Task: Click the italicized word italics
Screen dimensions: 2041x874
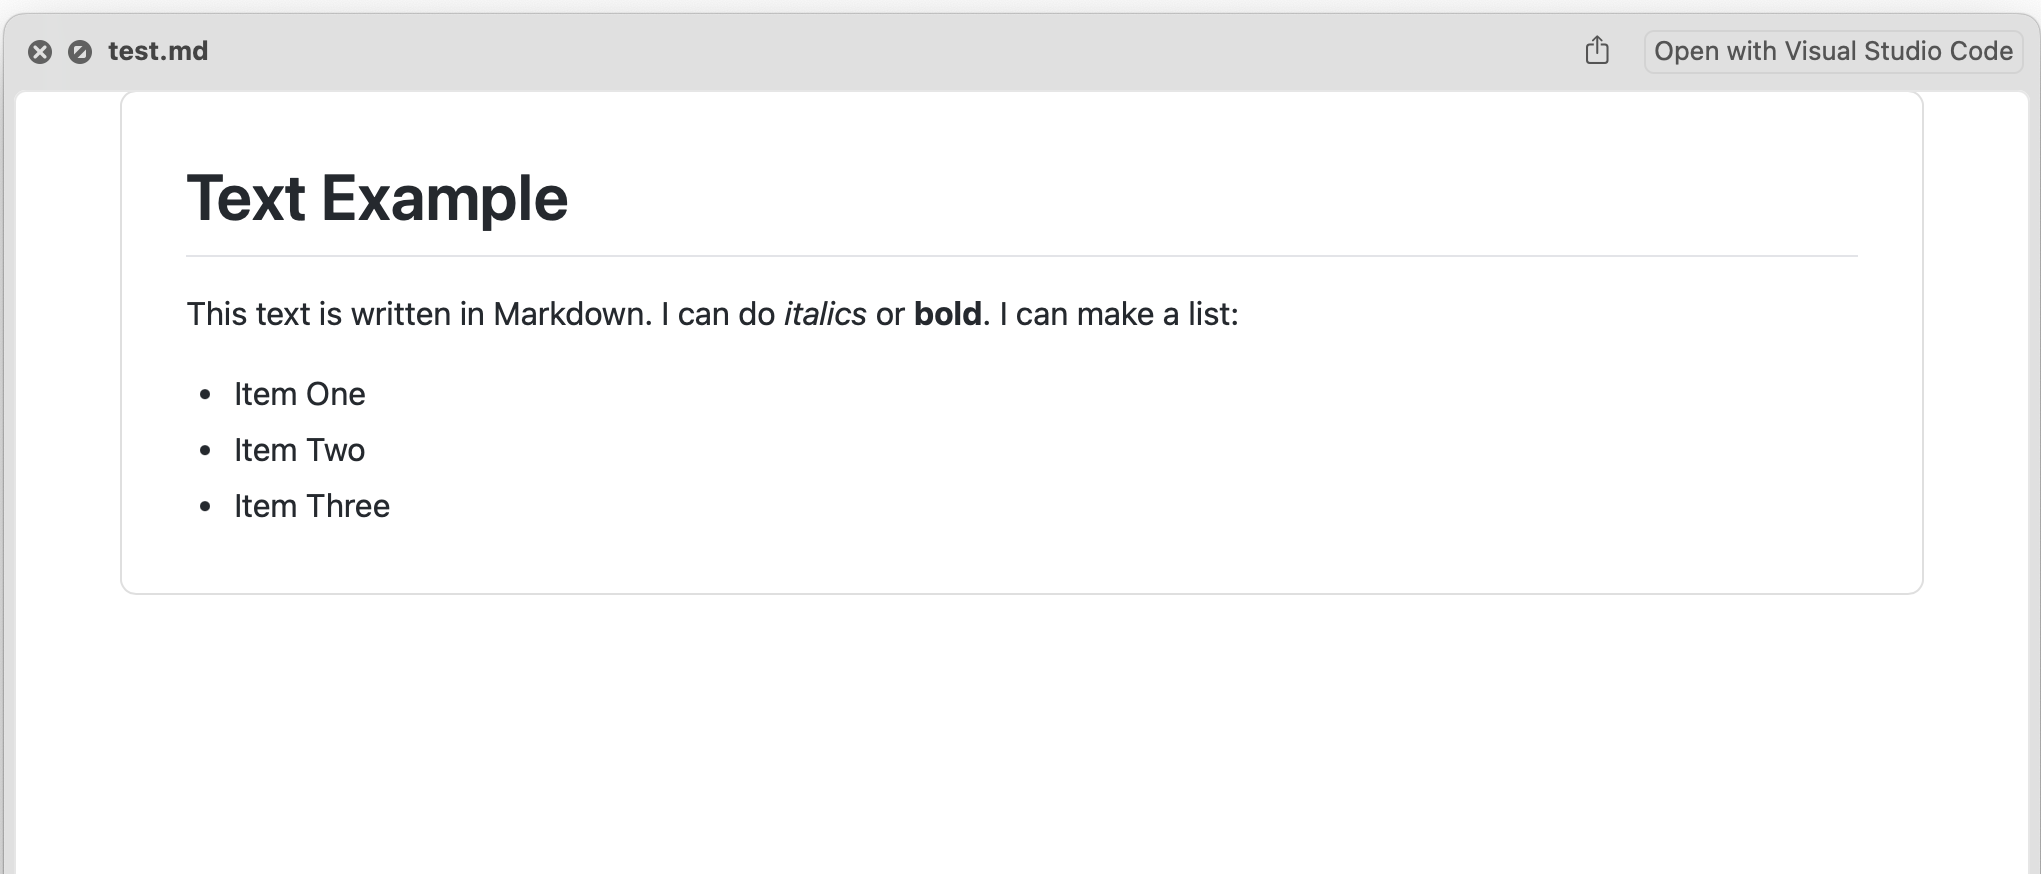Action: point(825,314)
